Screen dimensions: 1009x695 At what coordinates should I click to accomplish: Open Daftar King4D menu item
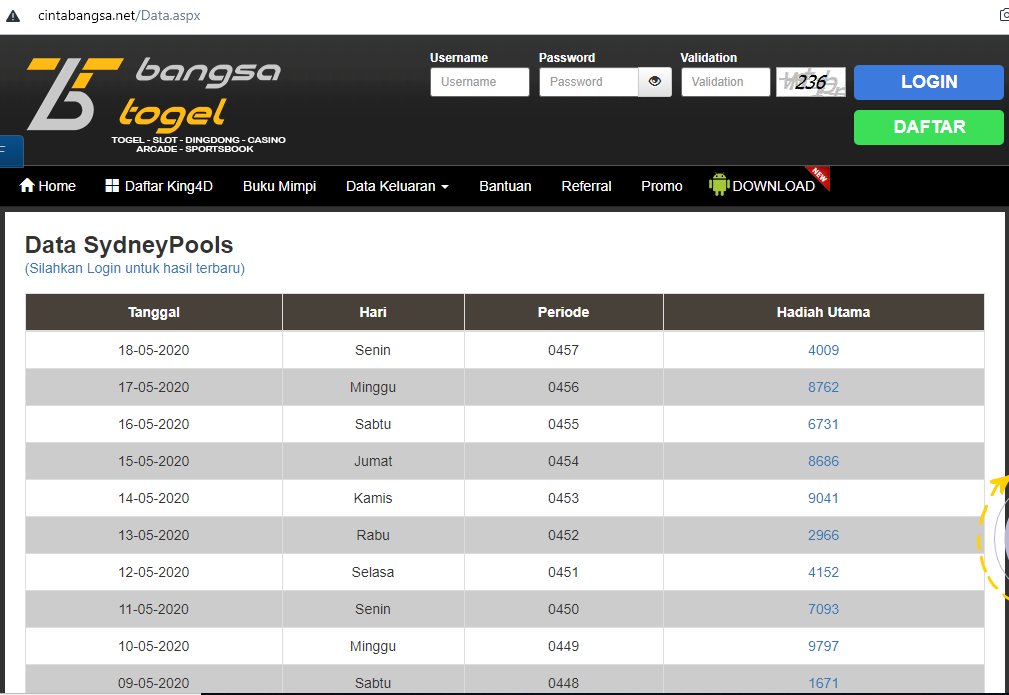click(x=159, y=186)
